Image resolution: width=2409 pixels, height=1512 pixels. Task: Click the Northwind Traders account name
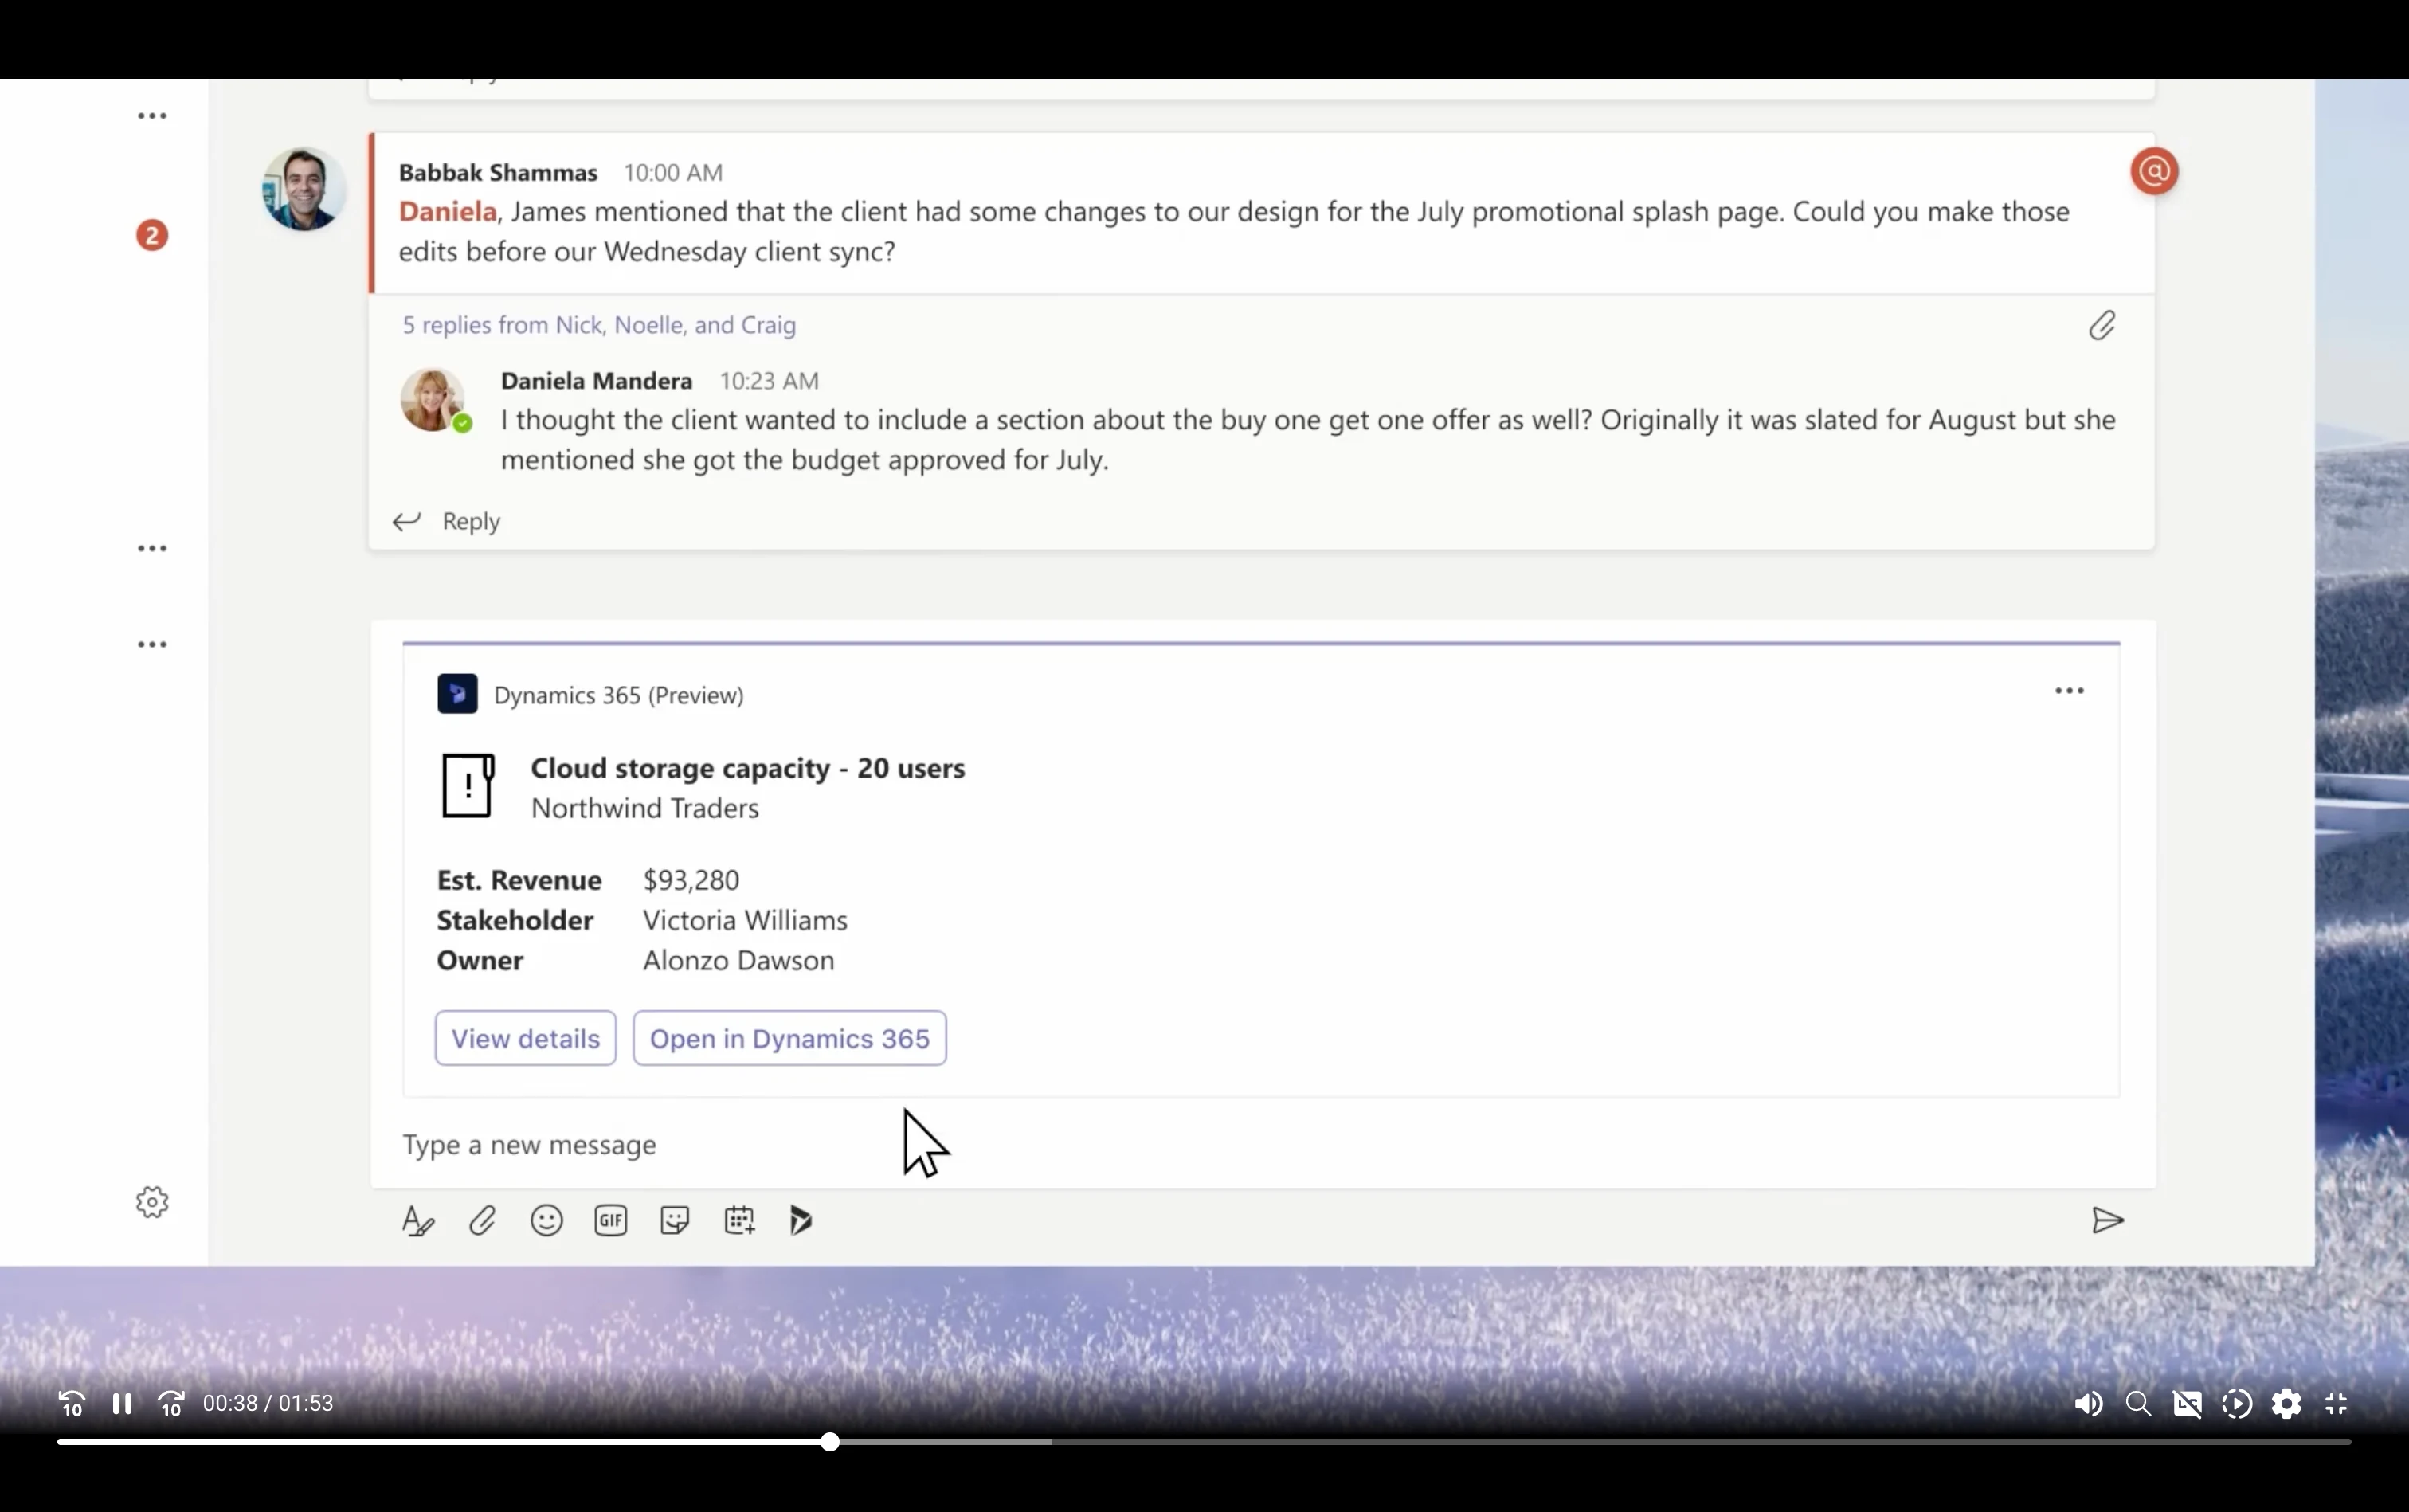[645, 808]
